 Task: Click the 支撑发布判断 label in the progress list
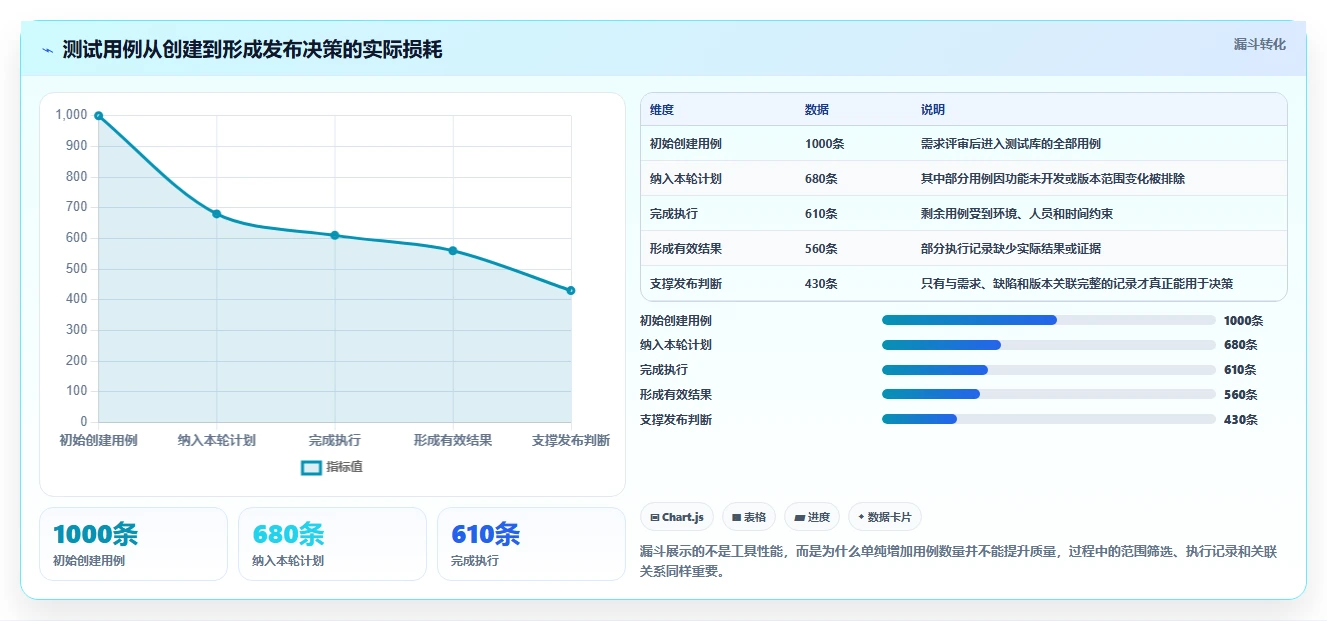pyautogui.click(x=676, y=420)
